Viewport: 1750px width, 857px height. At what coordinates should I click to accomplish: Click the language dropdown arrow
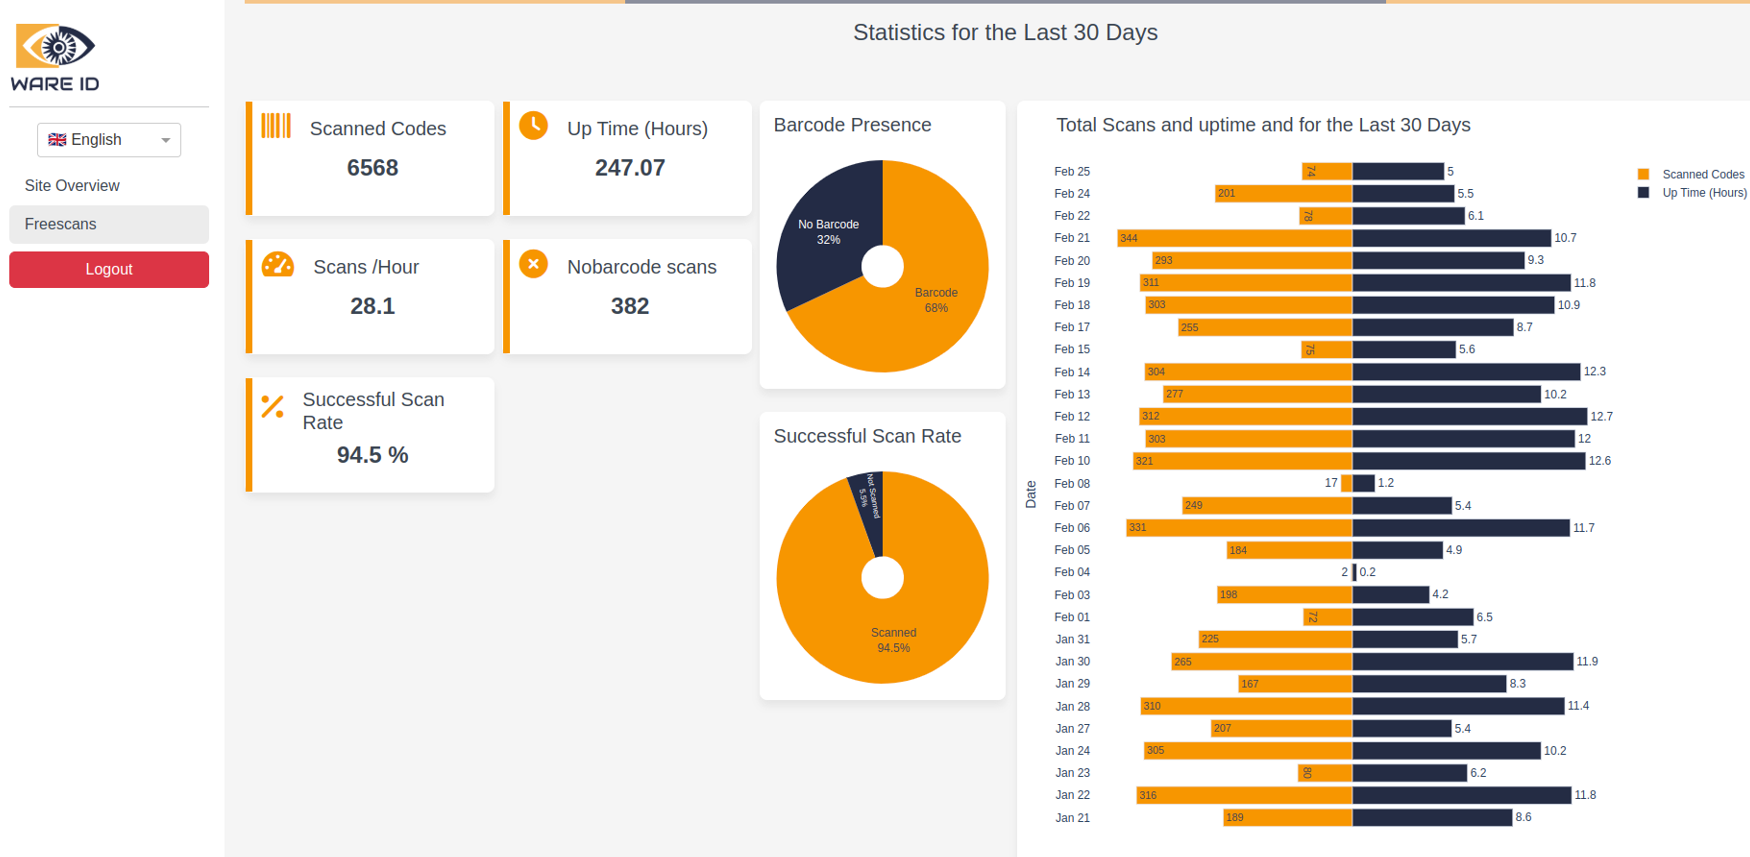pyautogui.click(x=166, y=141)
